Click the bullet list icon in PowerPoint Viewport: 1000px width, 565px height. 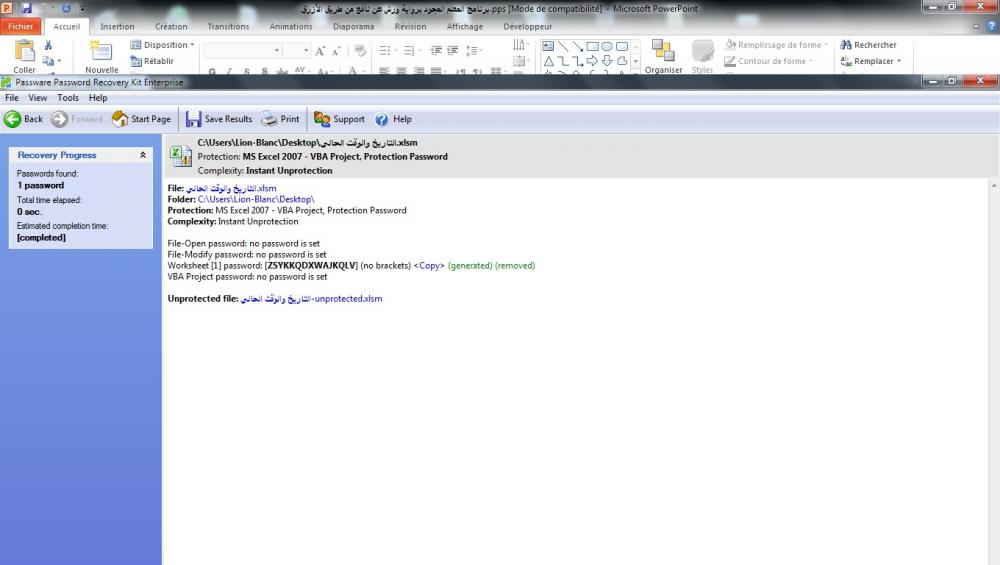(385, 50)
